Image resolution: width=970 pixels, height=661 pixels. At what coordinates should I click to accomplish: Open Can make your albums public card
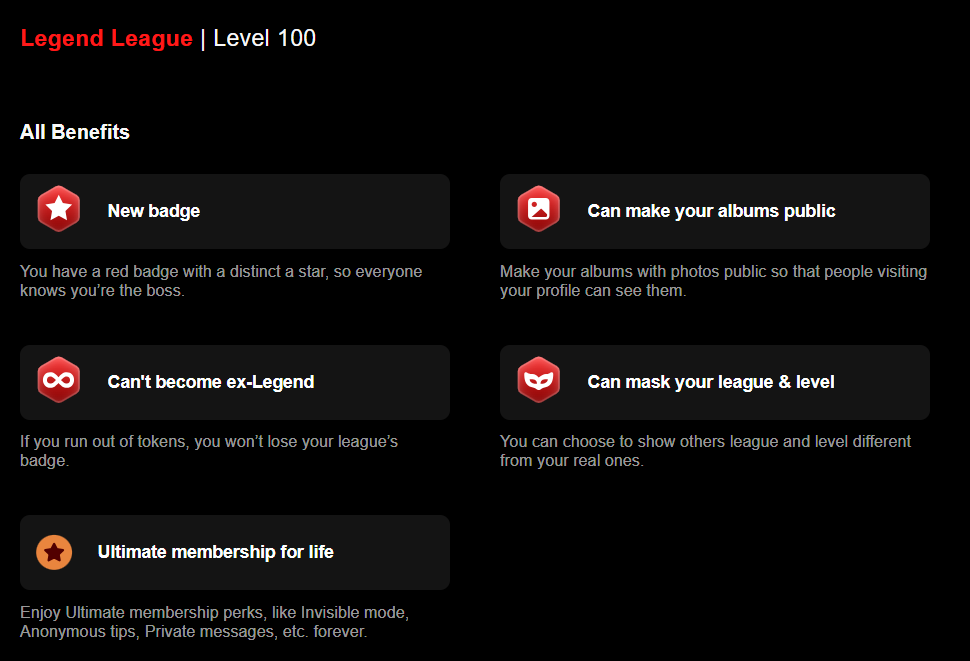tap(715, 211)
